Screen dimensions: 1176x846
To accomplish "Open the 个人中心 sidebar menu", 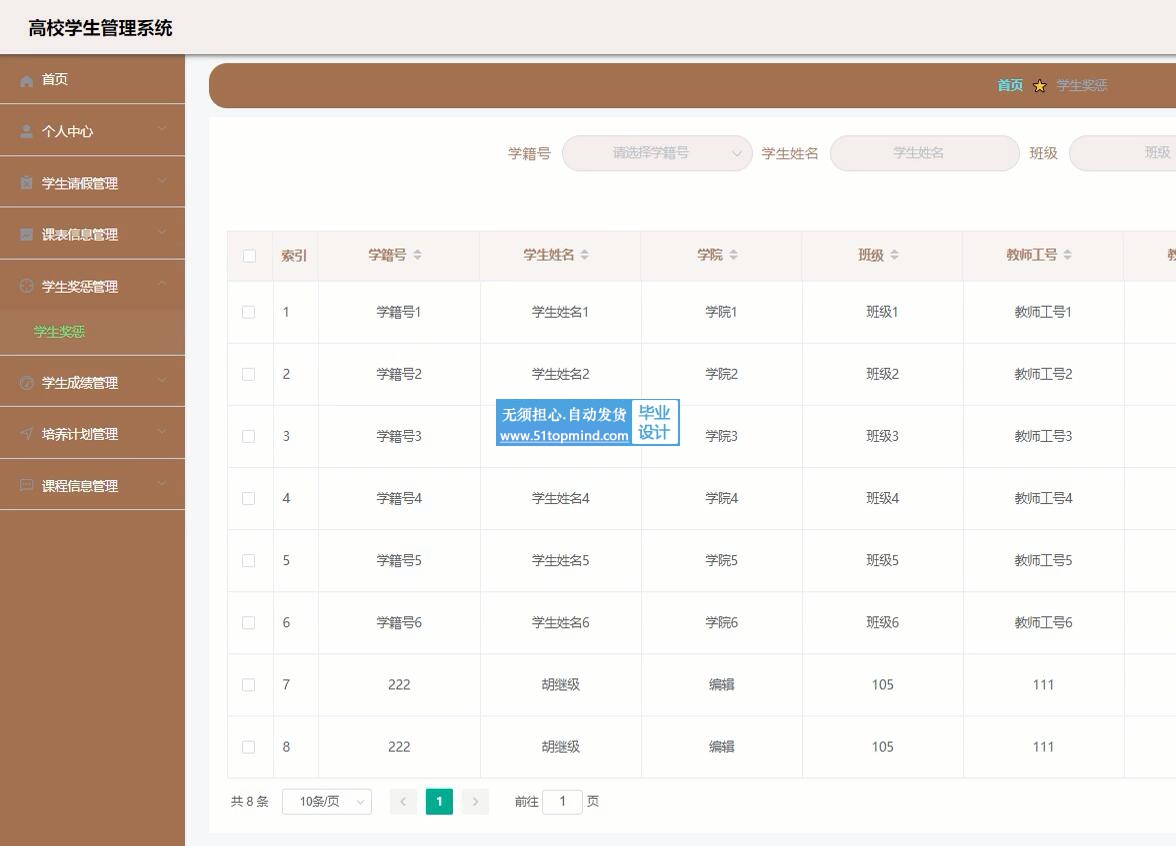I will tap(92, 131).
